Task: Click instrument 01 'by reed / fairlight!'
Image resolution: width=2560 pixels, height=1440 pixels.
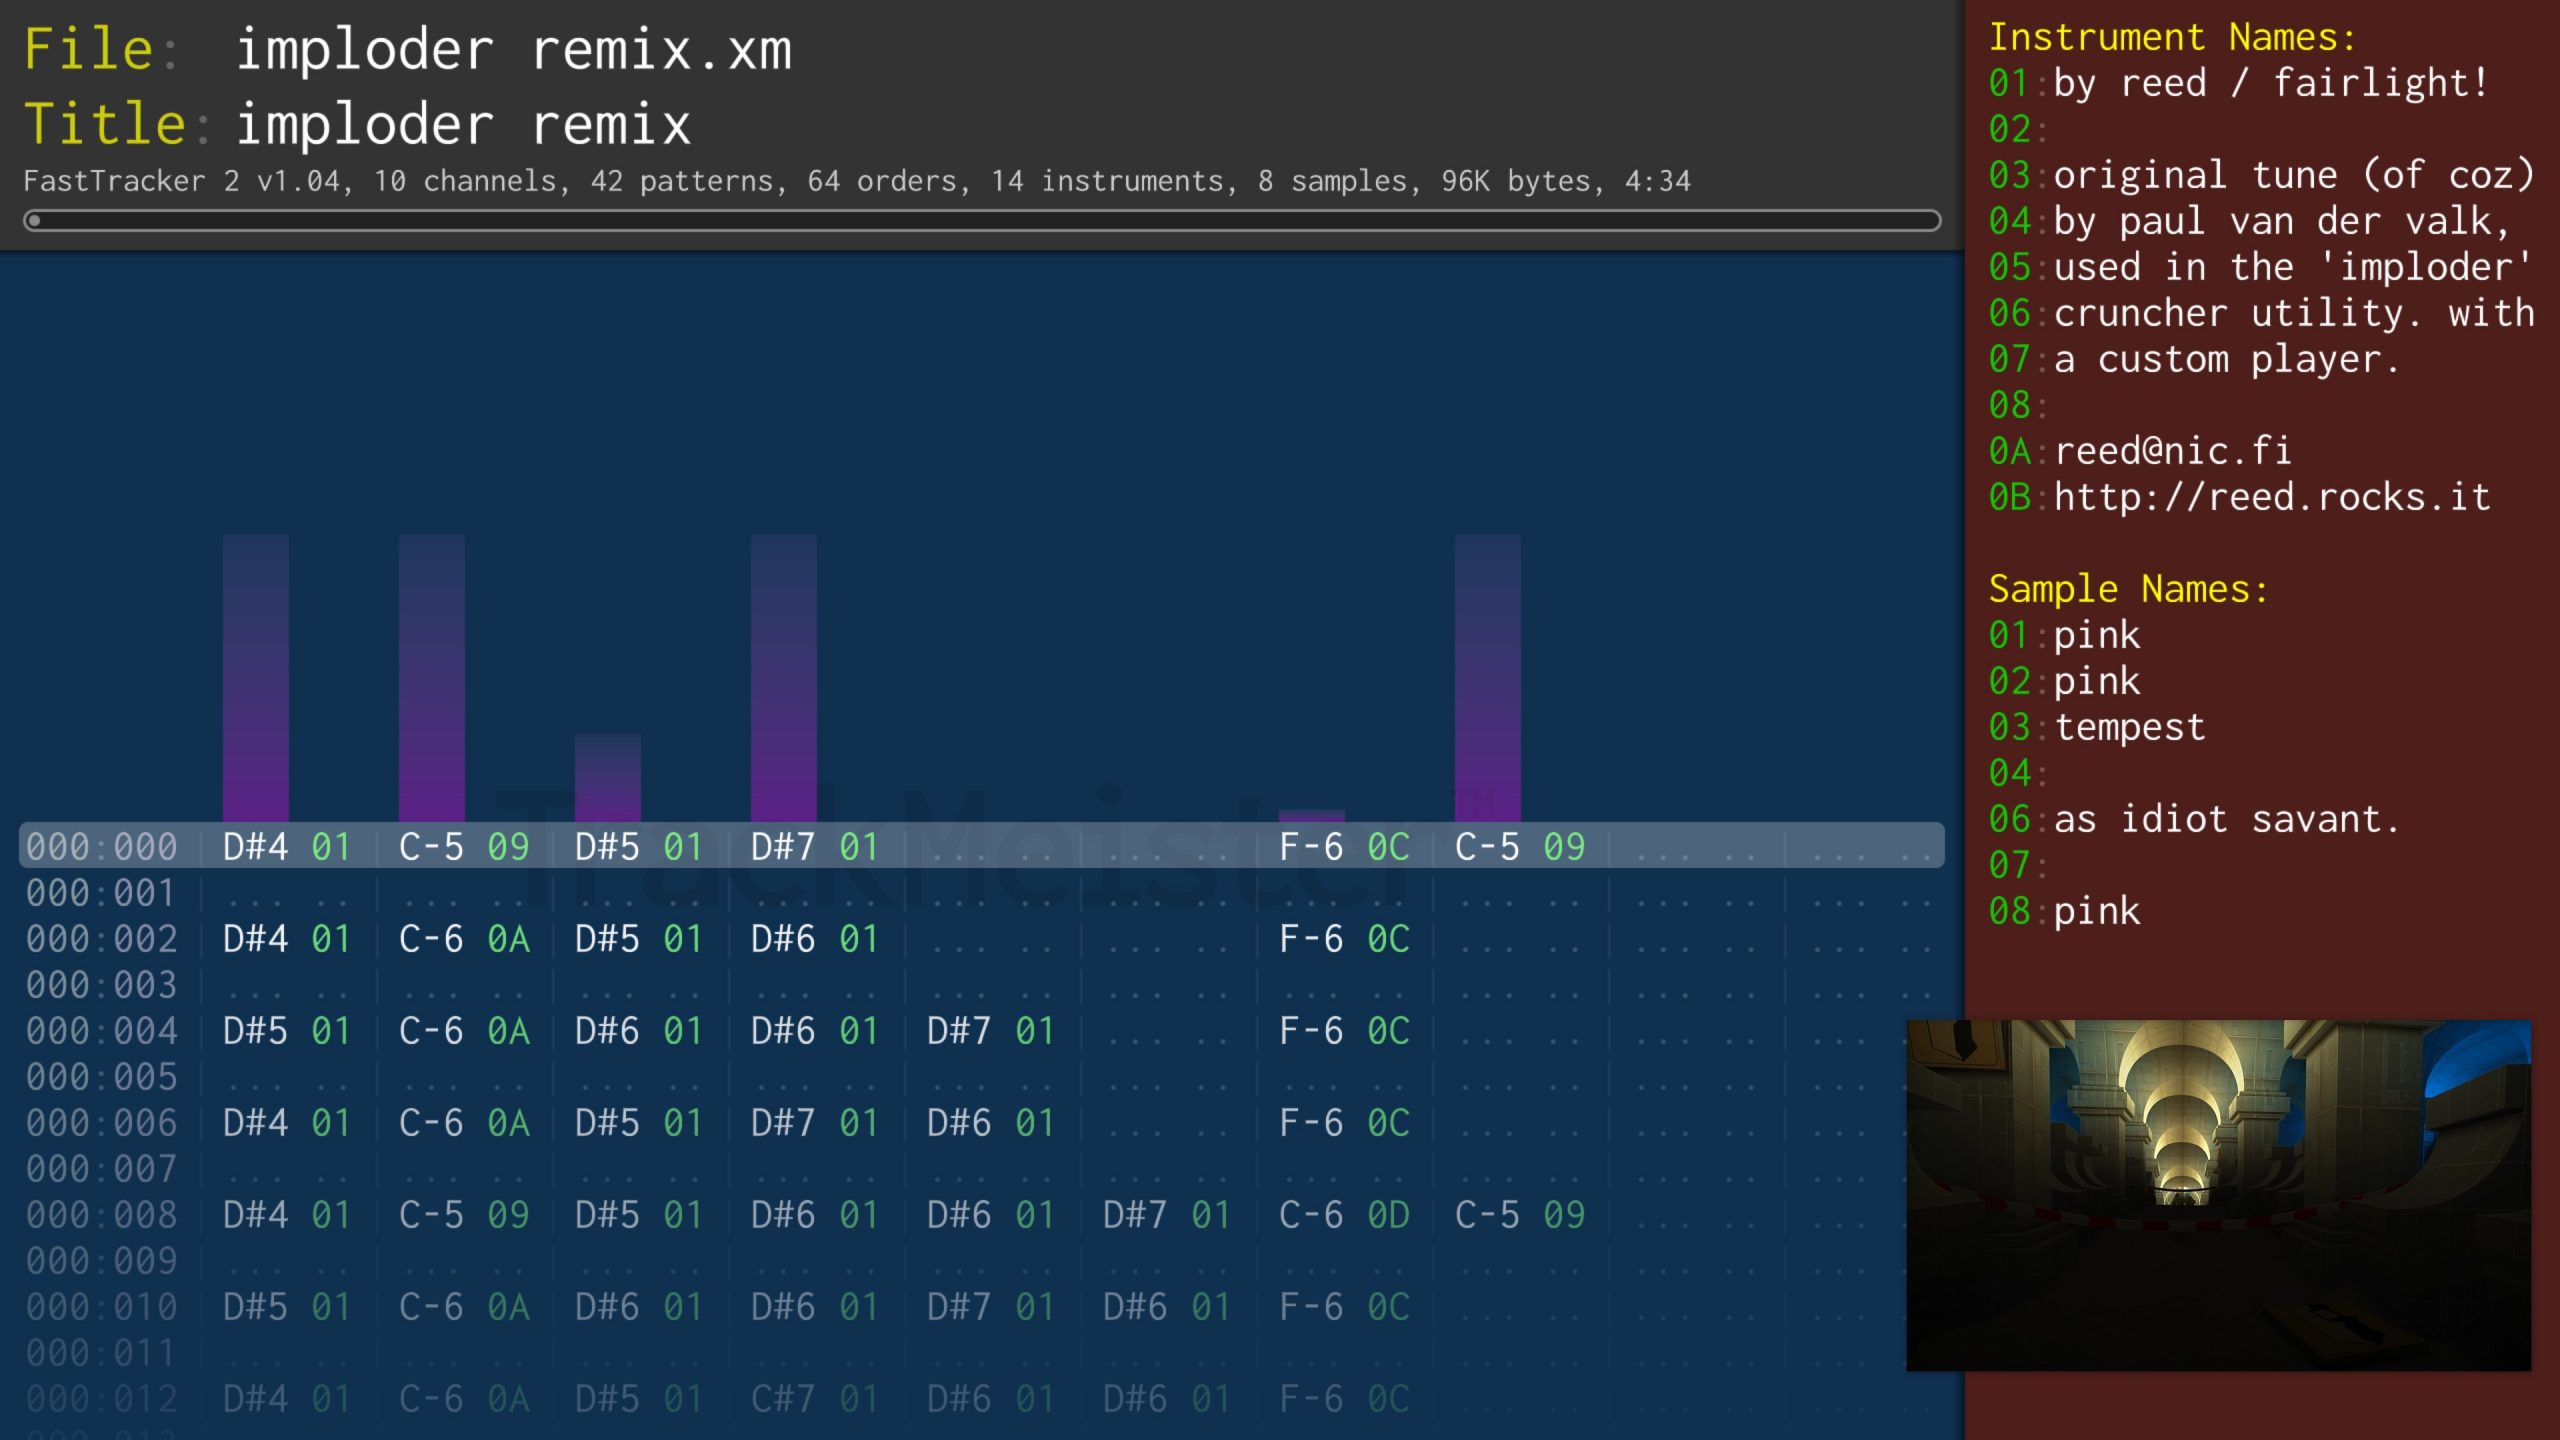Action: click(2270, 83)
